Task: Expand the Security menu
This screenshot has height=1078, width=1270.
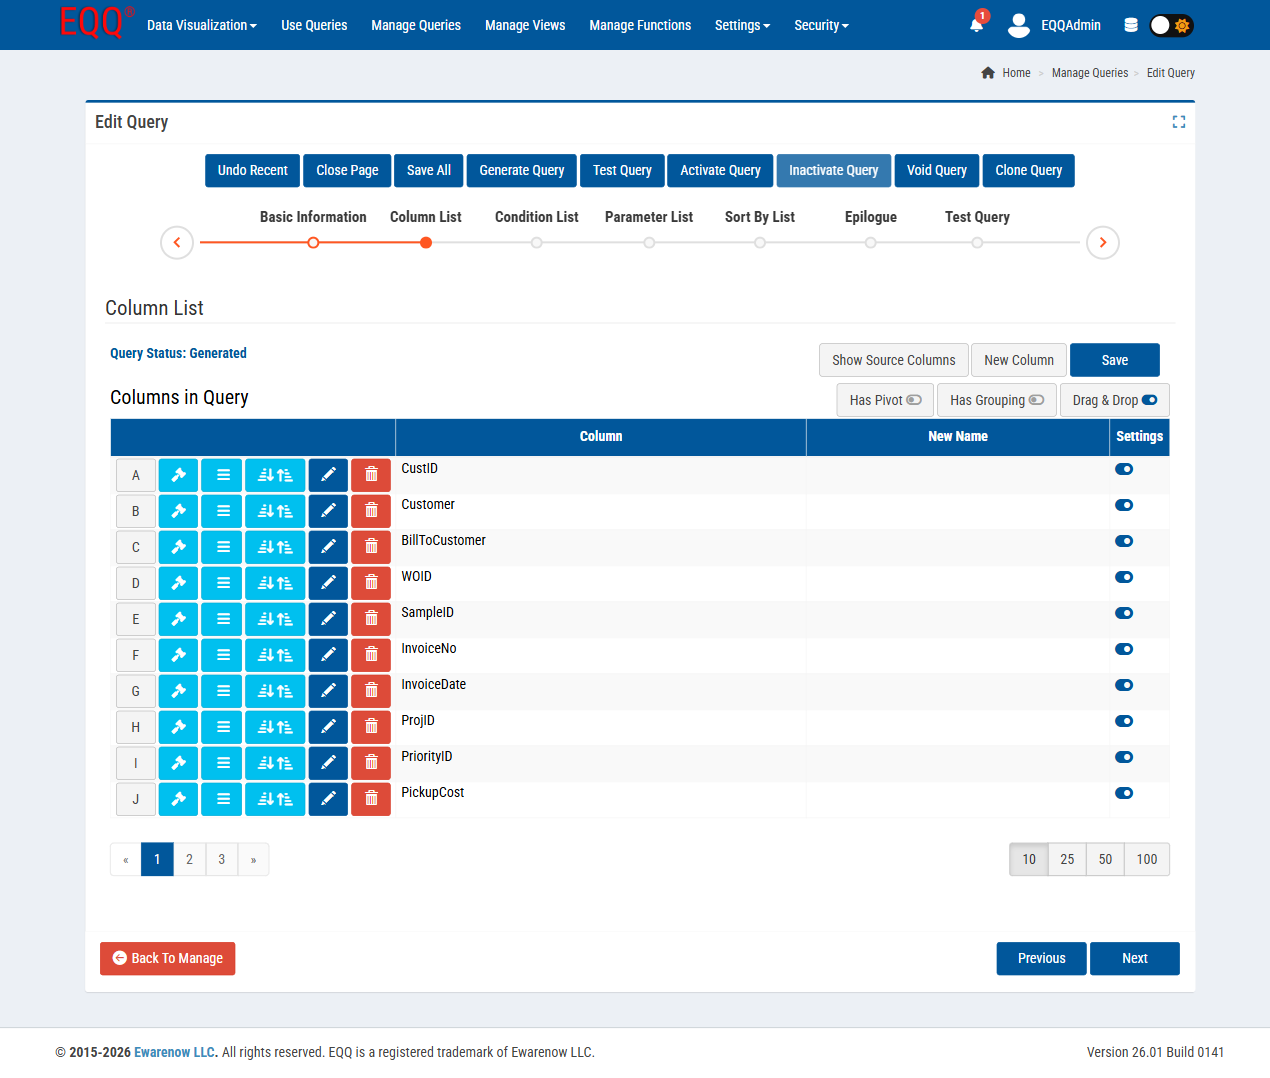Action: coord(821,25)
